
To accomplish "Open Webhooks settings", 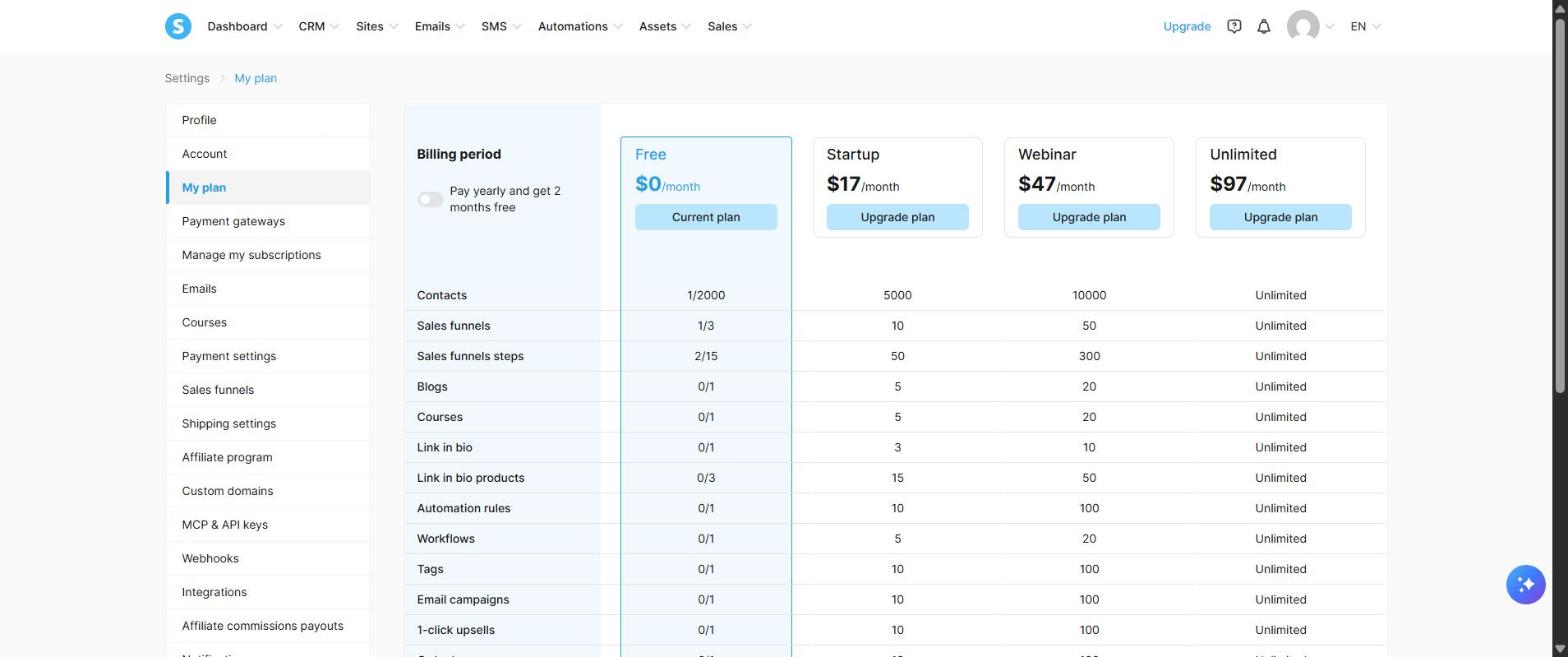I will point(268,559).
